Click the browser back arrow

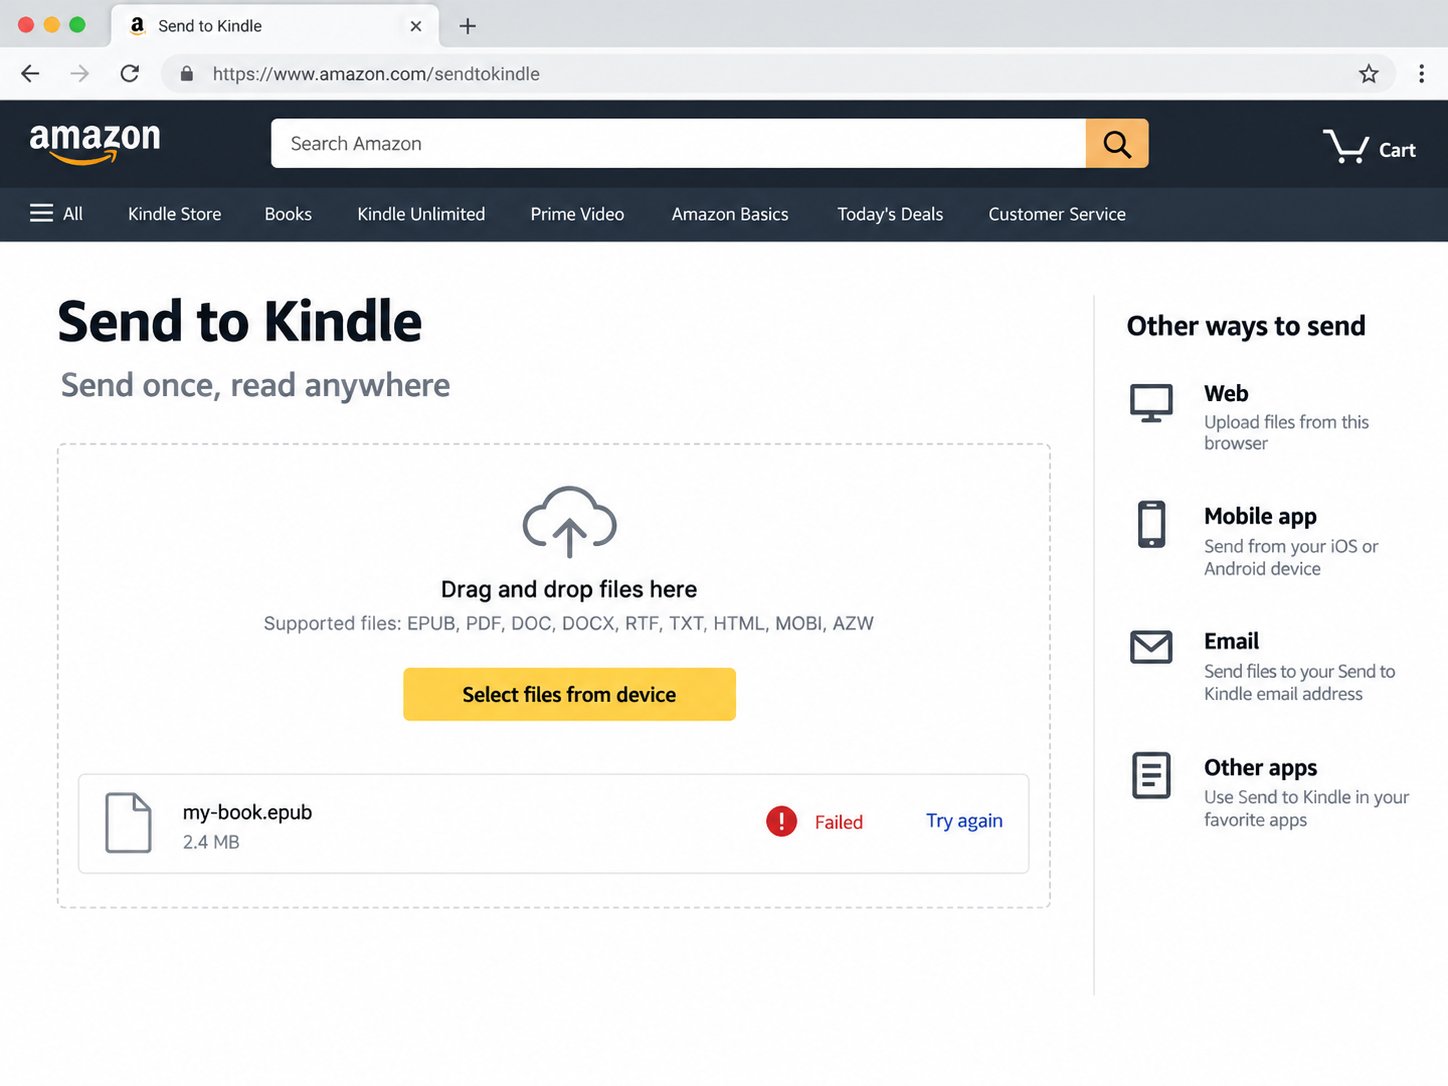coord(30,73)
